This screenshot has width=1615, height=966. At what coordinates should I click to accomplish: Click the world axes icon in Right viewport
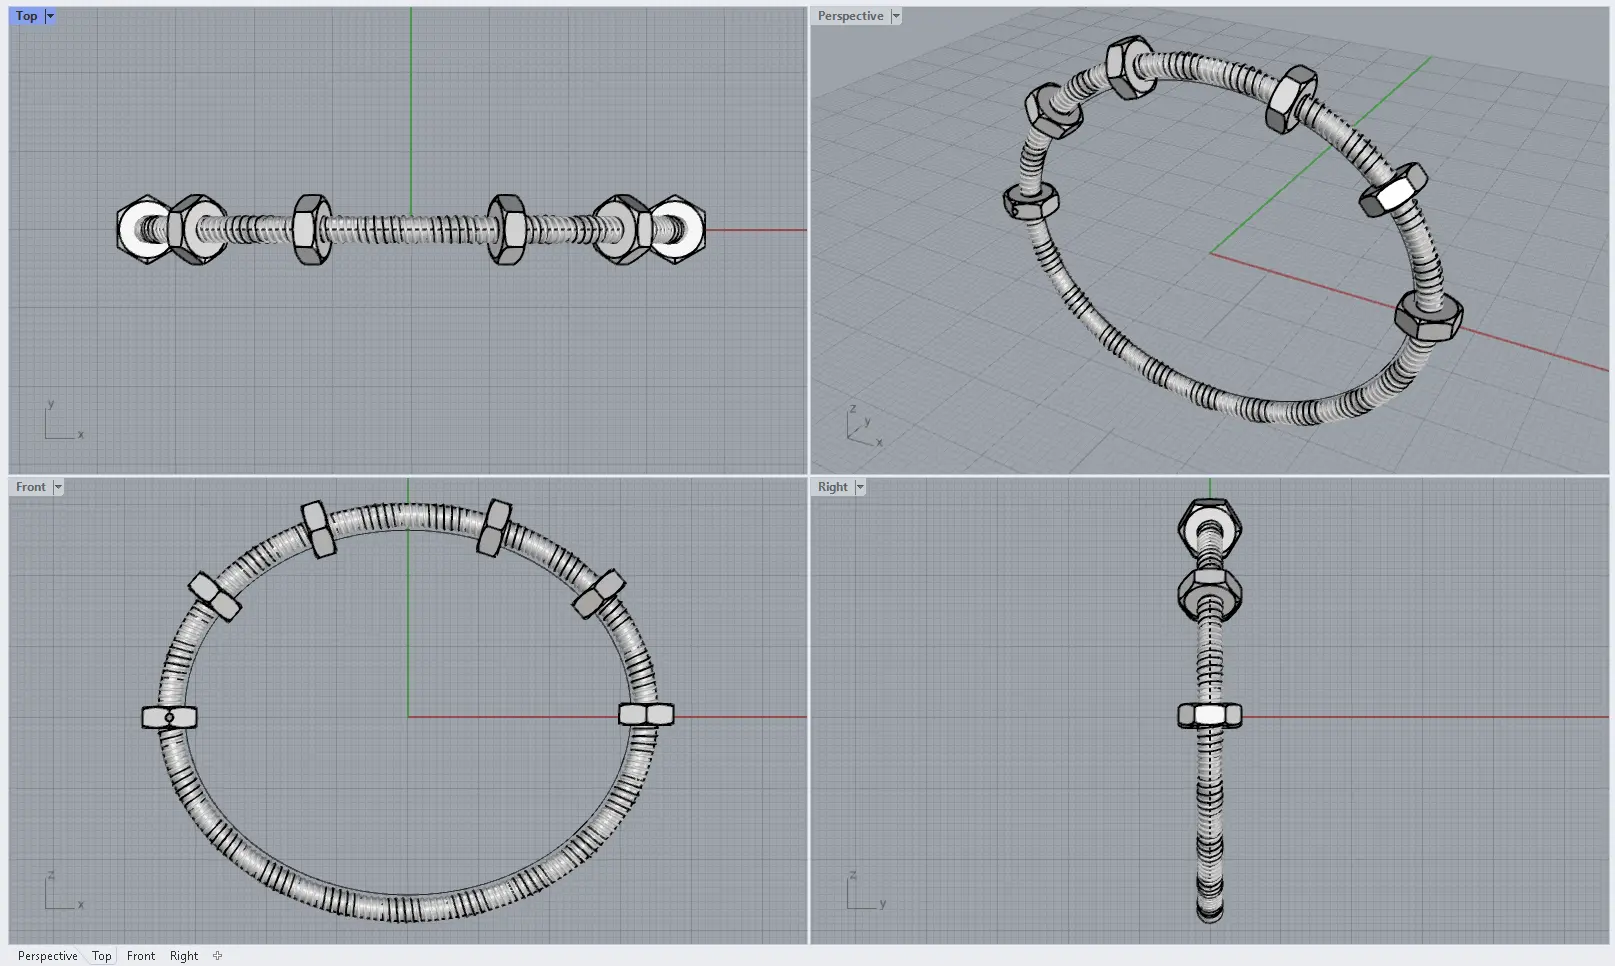pos(864,892)
